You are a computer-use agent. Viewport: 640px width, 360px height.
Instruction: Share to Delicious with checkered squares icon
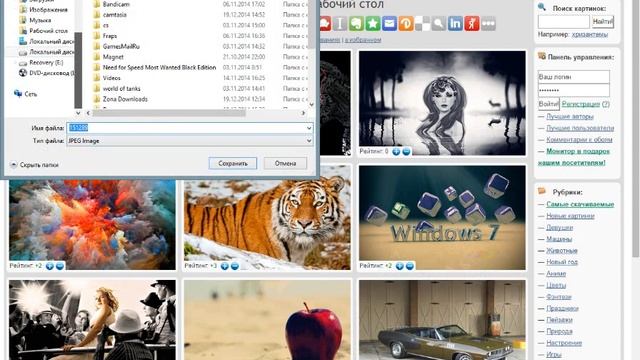(422, 24)
